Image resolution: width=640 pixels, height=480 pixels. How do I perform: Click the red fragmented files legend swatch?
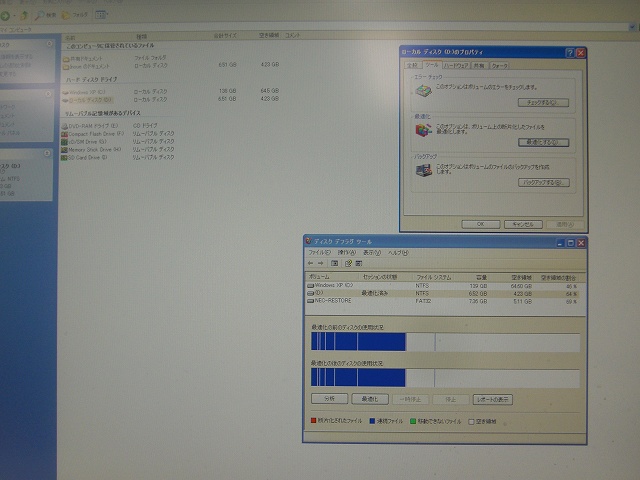click(x=313, y=420)
